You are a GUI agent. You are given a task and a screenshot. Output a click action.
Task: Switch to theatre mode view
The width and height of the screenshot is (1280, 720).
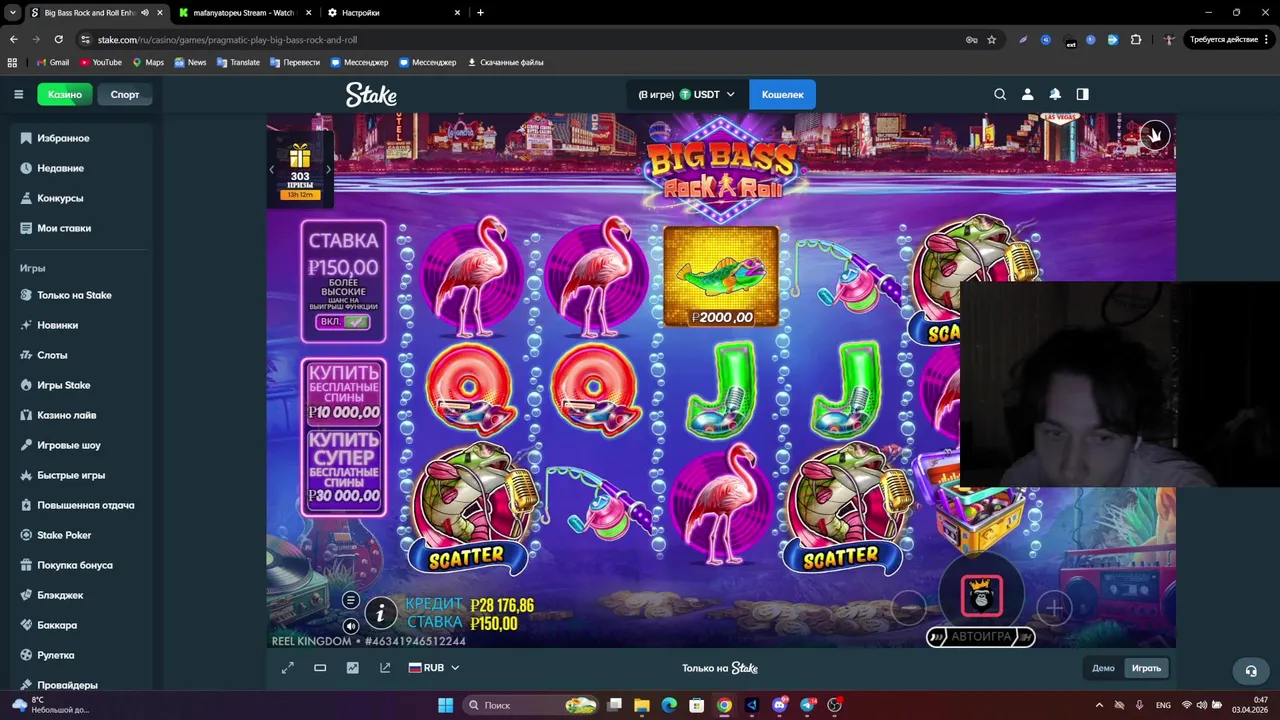[320, 668]
